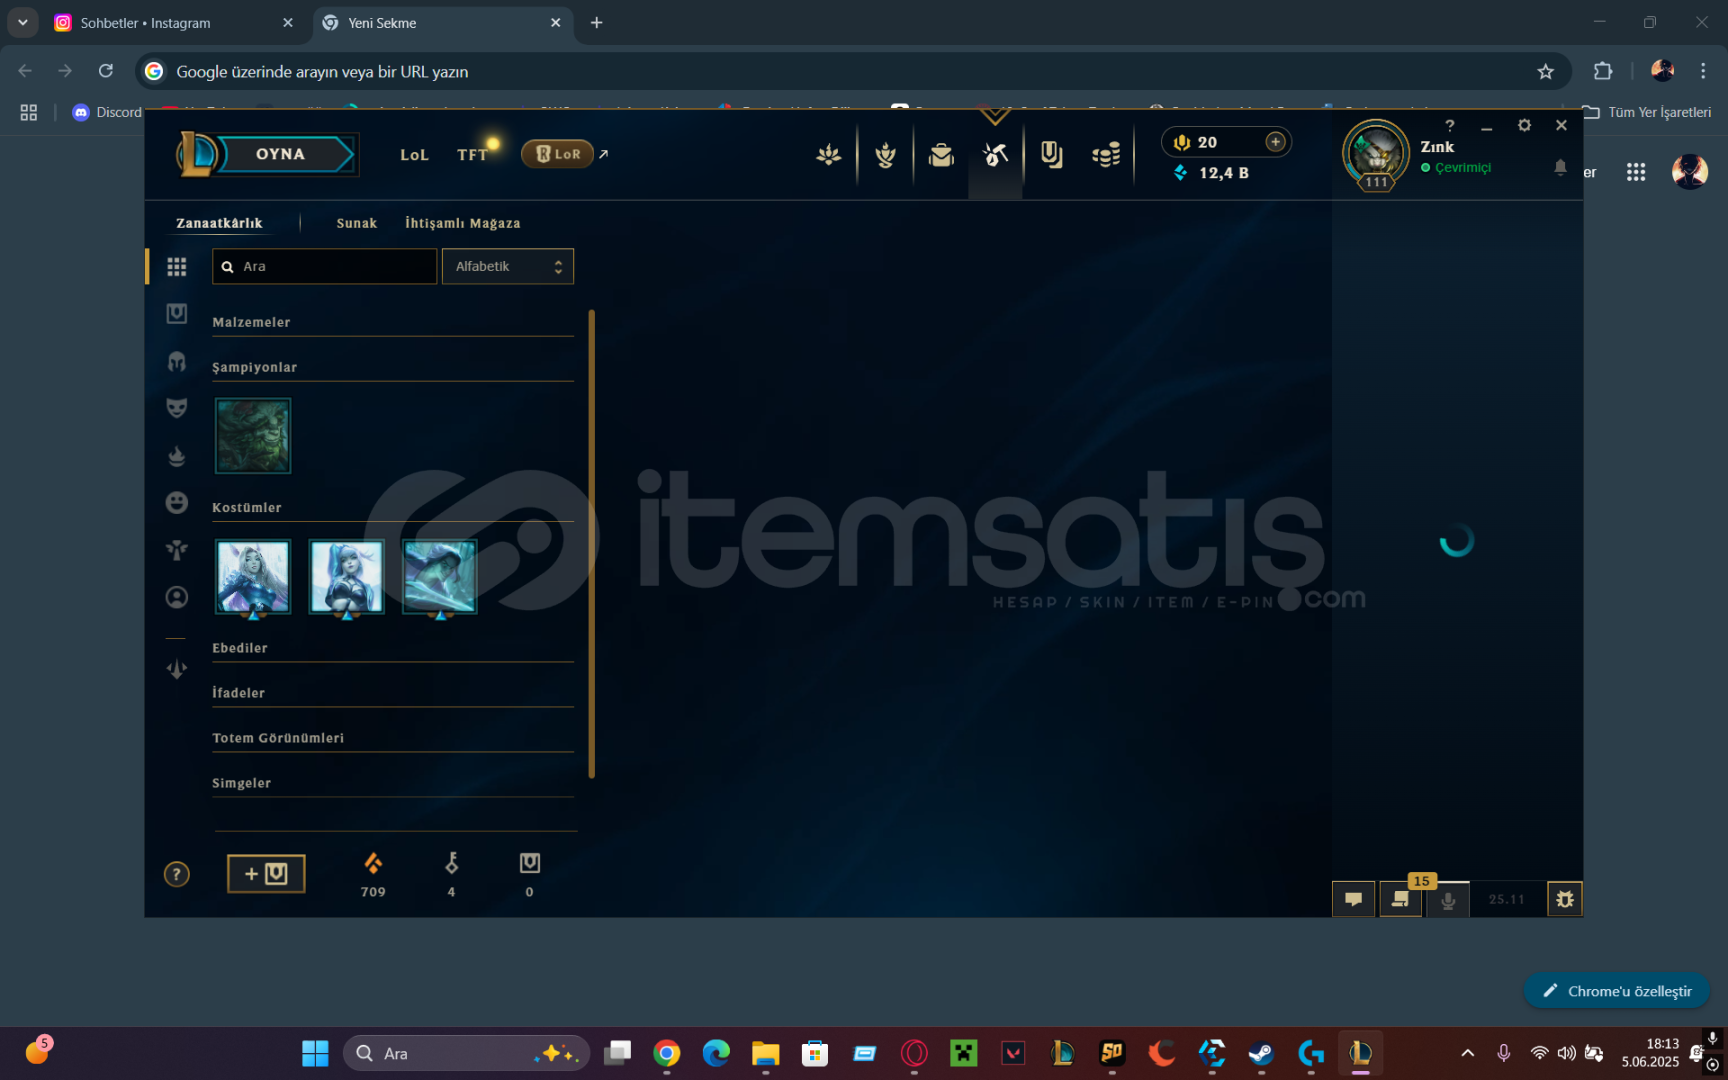
Task: Switch to the Sunak tab
Action: pyautogui.click(x=357, y=223)
